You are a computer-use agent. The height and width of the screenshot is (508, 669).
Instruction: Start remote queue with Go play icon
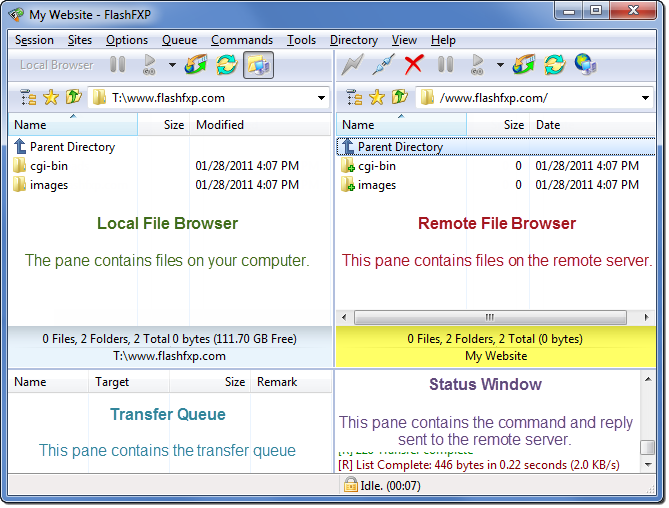coord(477,65)
